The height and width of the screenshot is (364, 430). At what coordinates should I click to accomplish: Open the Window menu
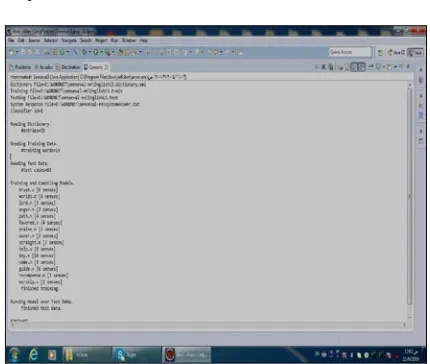click(x=129, y=40)
